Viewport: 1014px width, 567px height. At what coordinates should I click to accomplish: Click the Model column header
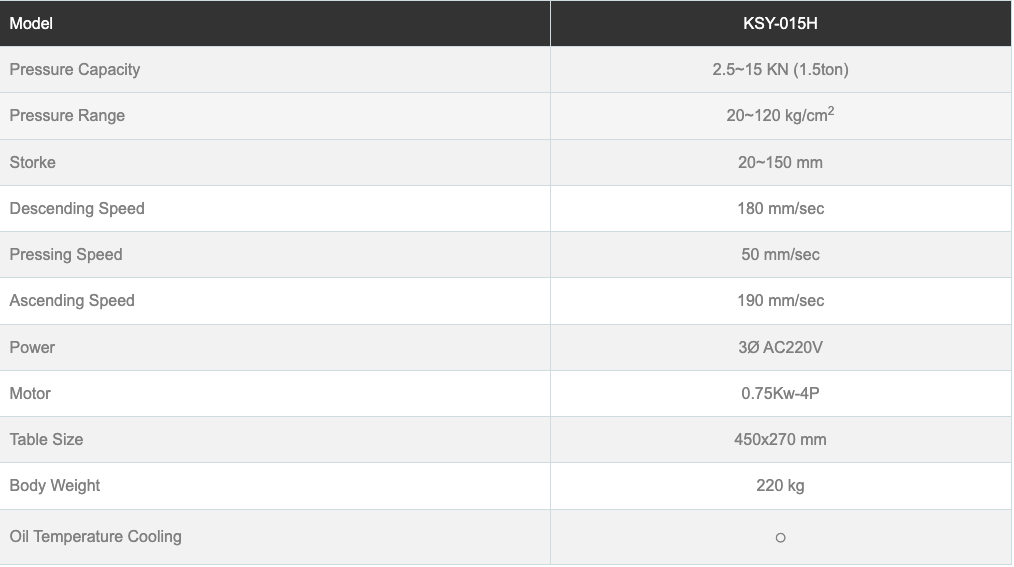[x=31, y=23]
